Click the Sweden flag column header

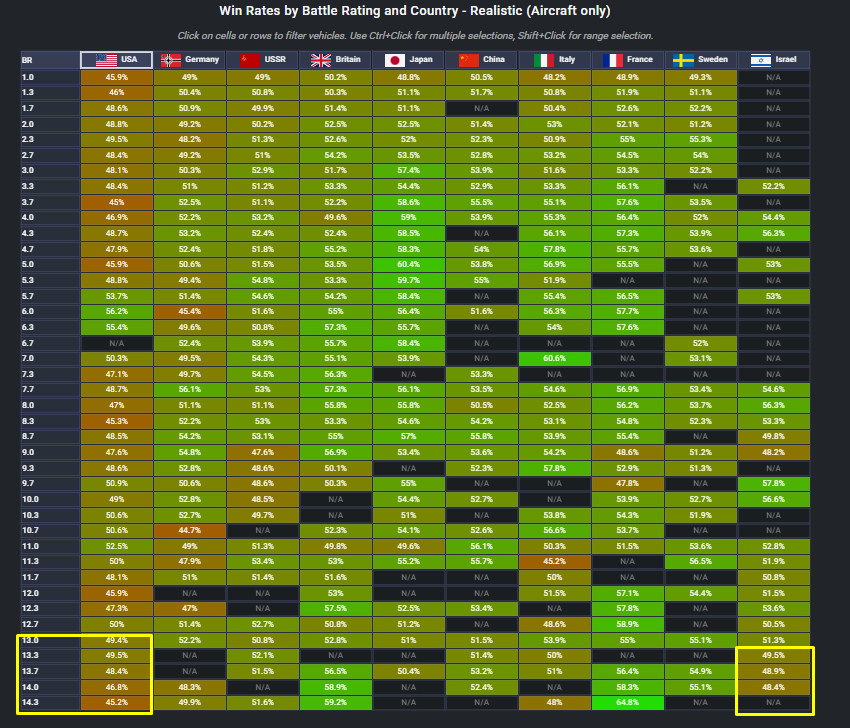684,60
